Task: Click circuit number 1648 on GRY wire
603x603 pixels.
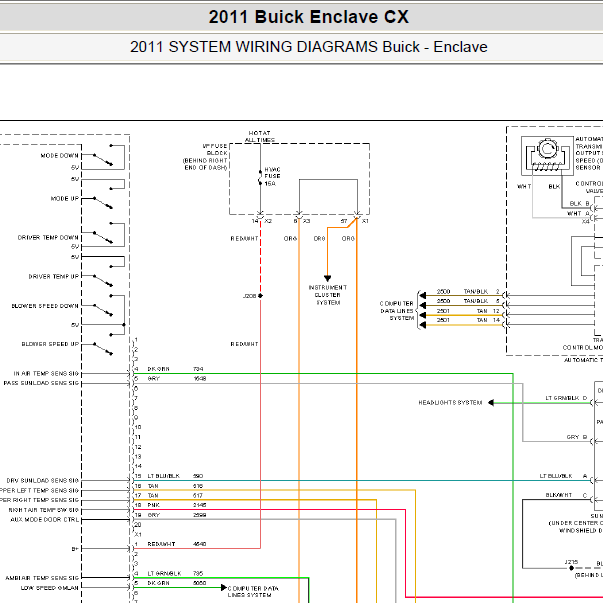Action: (200, 379)
